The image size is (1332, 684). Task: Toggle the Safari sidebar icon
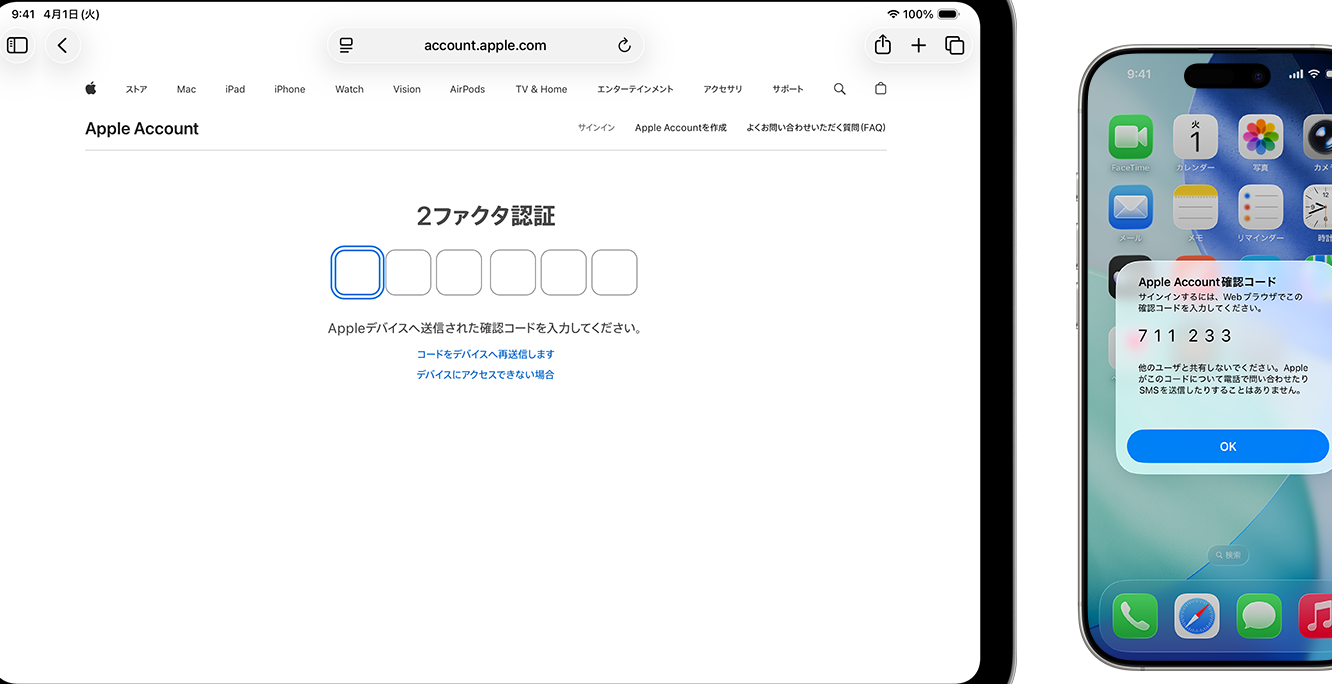click(x=18, y=45)
